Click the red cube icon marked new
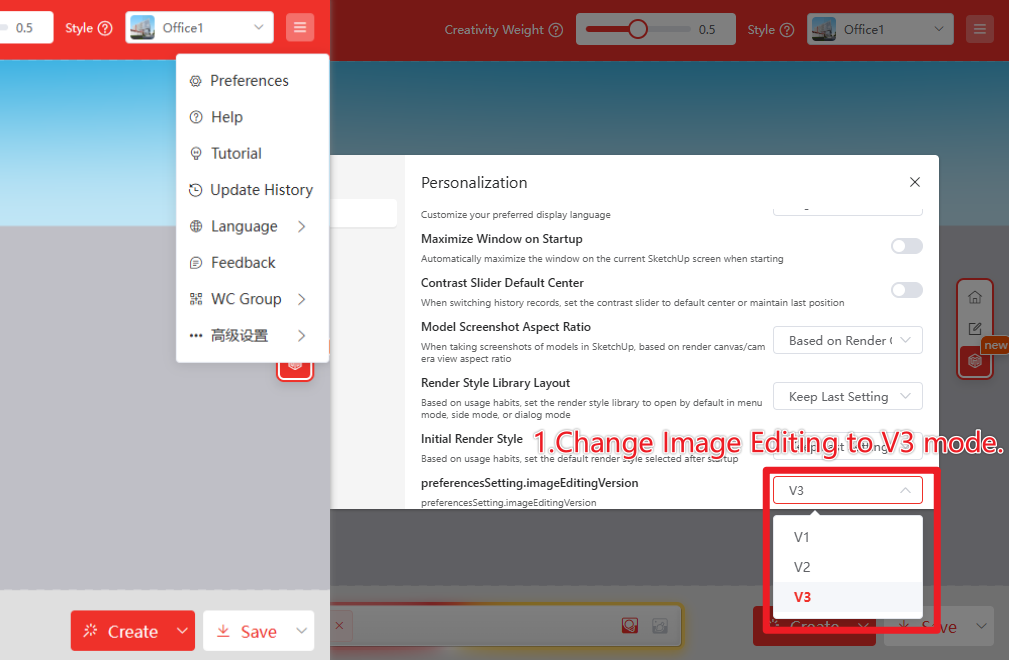This screenshot has height=660, width=1009. point(974,361)
